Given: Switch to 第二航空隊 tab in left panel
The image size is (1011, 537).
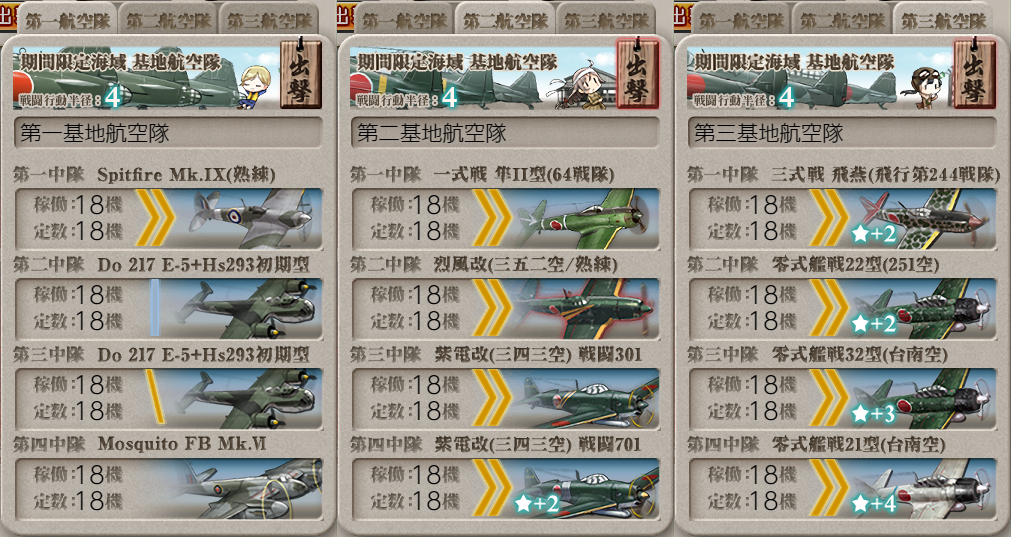Looking at the screenshot, I should point(169,20).
